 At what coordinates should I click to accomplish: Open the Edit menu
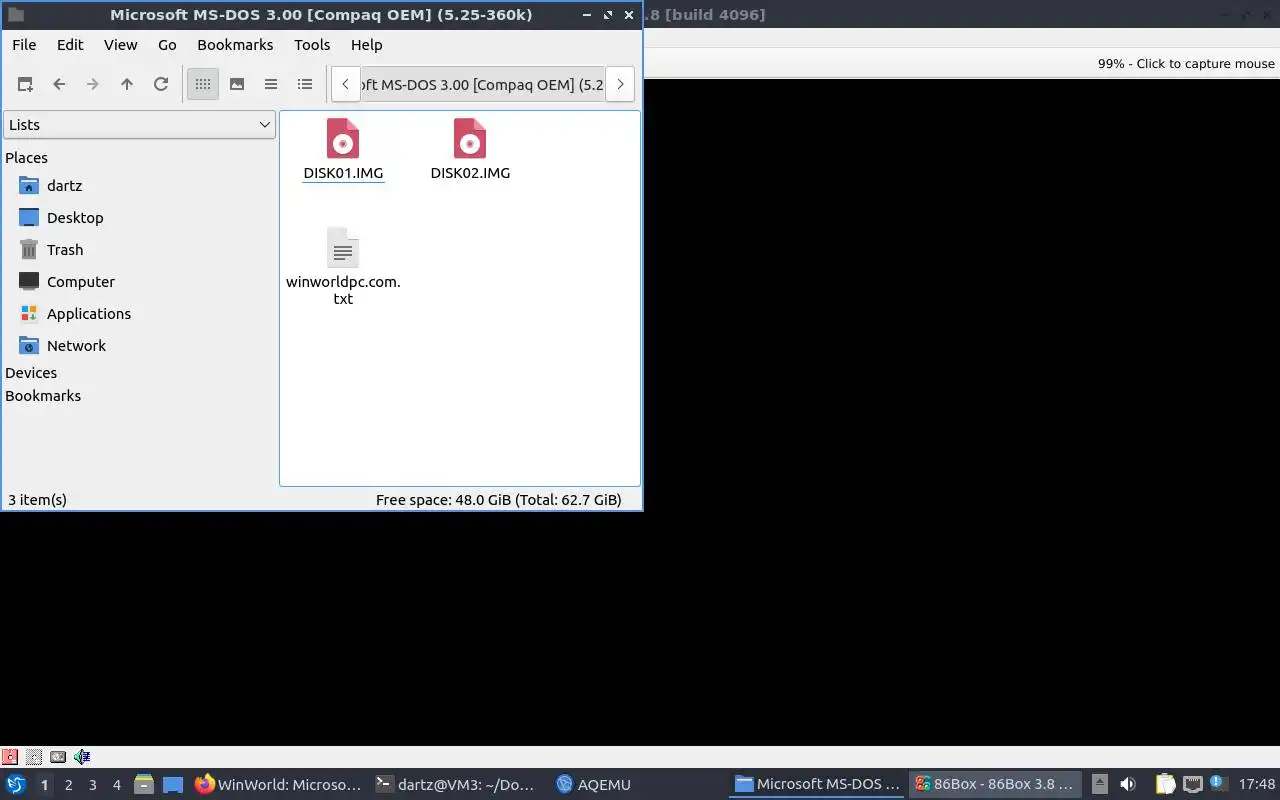pyautogui.click(x=70, y=45)
